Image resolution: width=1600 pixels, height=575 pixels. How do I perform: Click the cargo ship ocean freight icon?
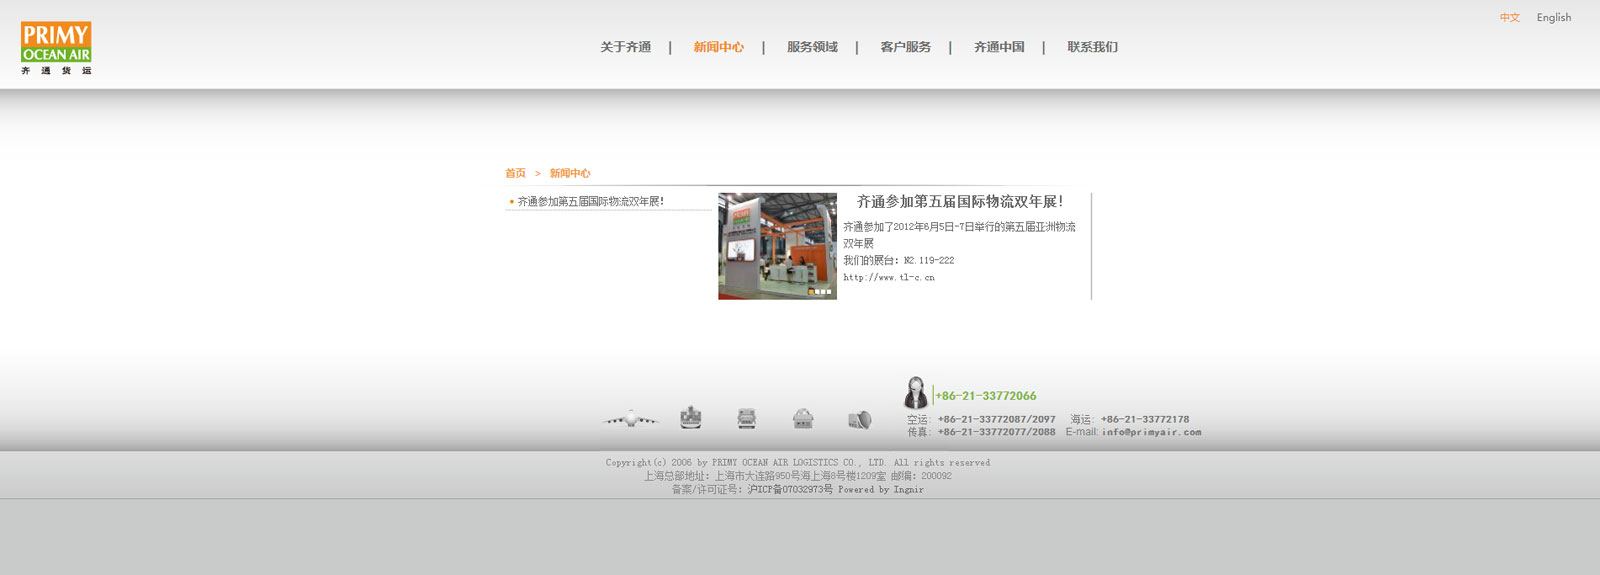click(691, 418)
